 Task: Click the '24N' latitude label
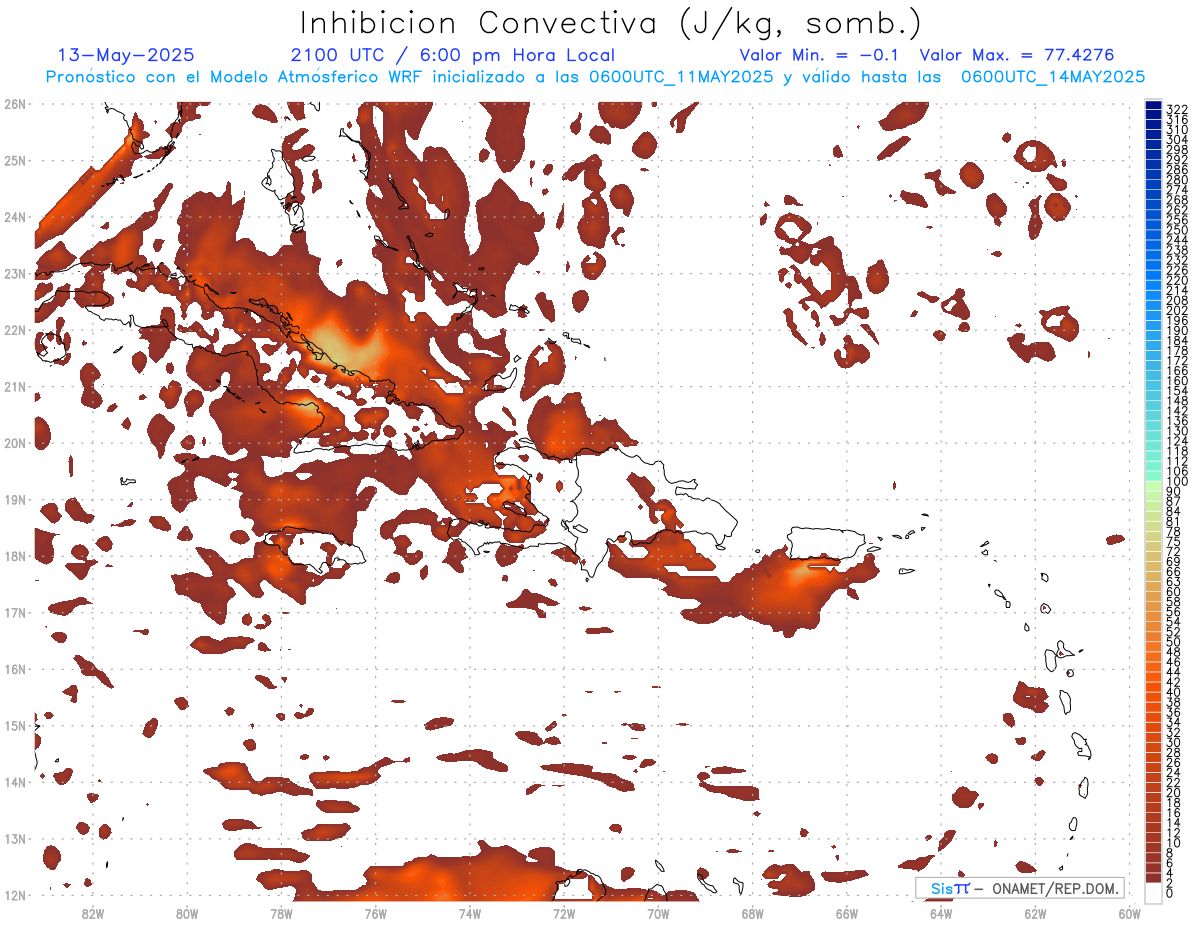pyautogui.click(x=14, y=217)
